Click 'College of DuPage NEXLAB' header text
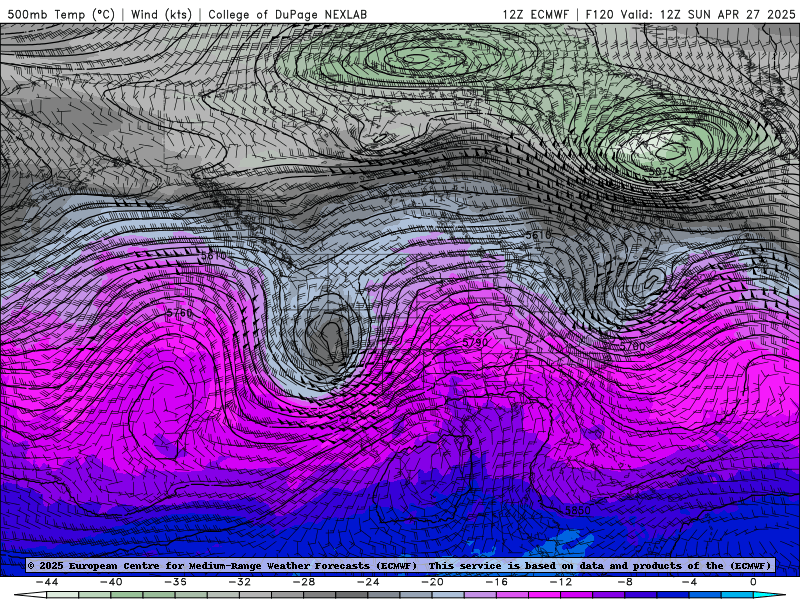Viewport: 800px width, 600px height. tap(287, 14)
